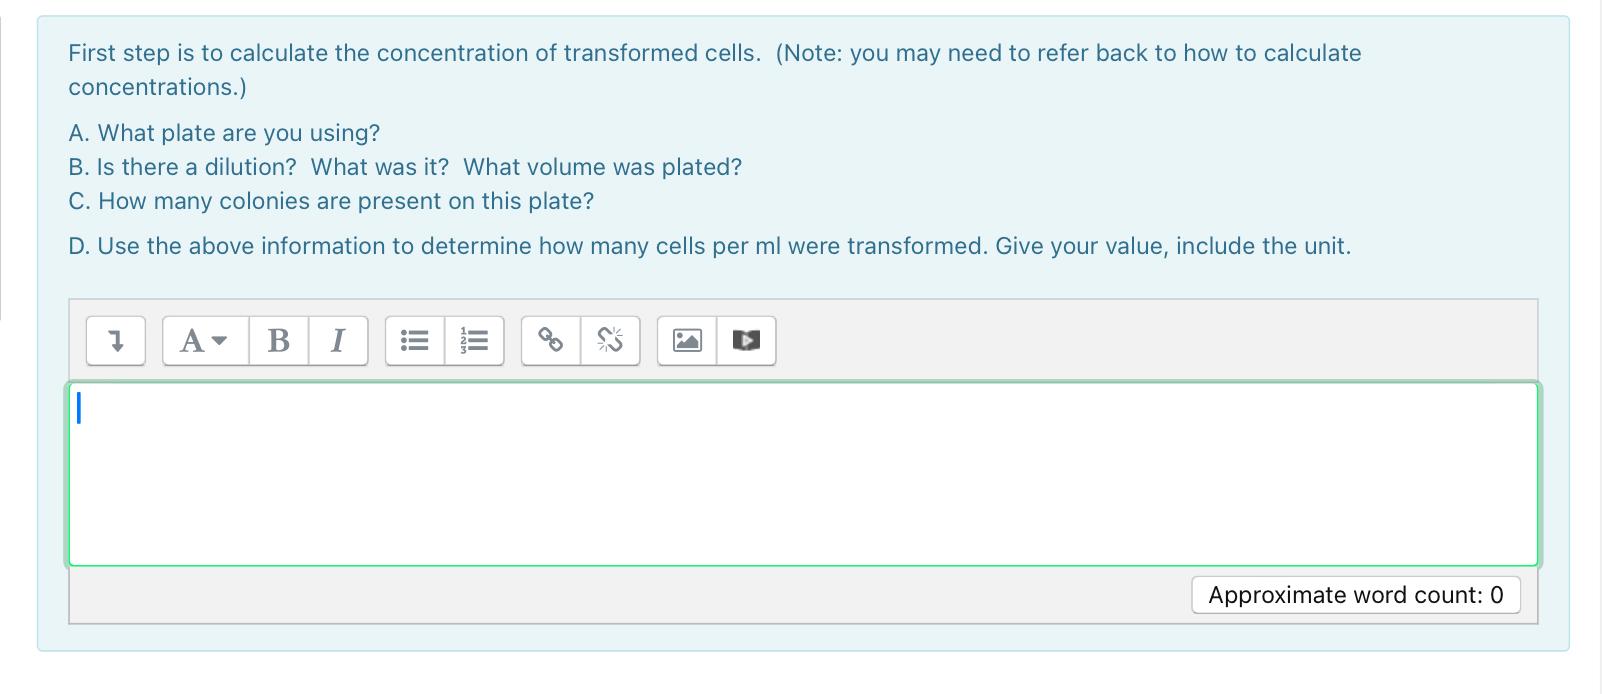Open the insert link dialog
Screen dimensions: 1602x694
(x=551, y=341)
